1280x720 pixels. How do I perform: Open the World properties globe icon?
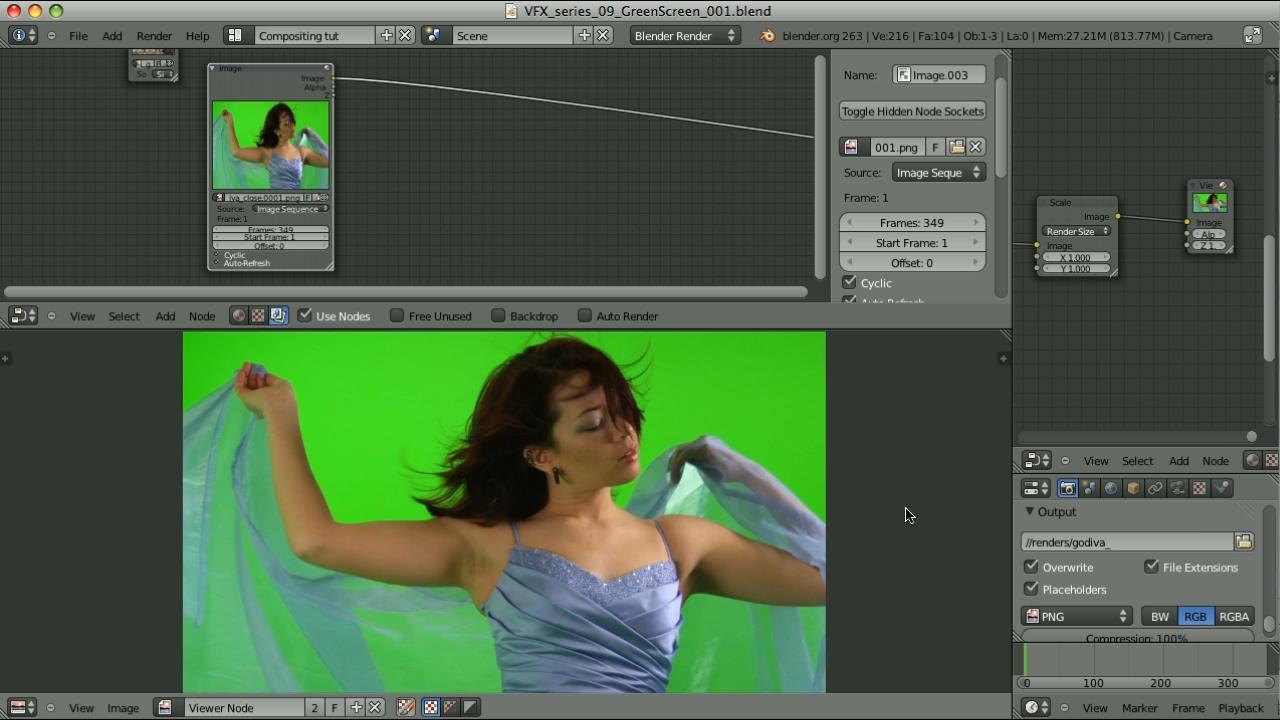(1111, 488)
